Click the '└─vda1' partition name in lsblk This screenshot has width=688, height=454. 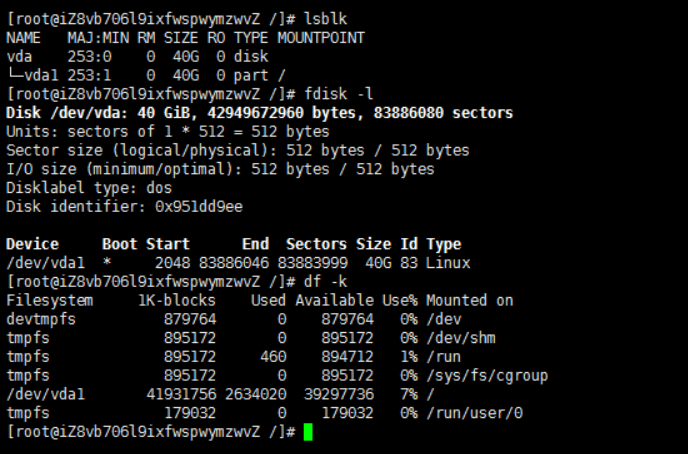32,75
